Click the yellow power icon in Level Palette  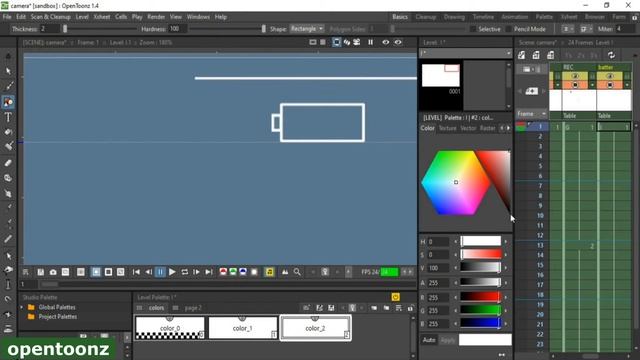(395, 297)
